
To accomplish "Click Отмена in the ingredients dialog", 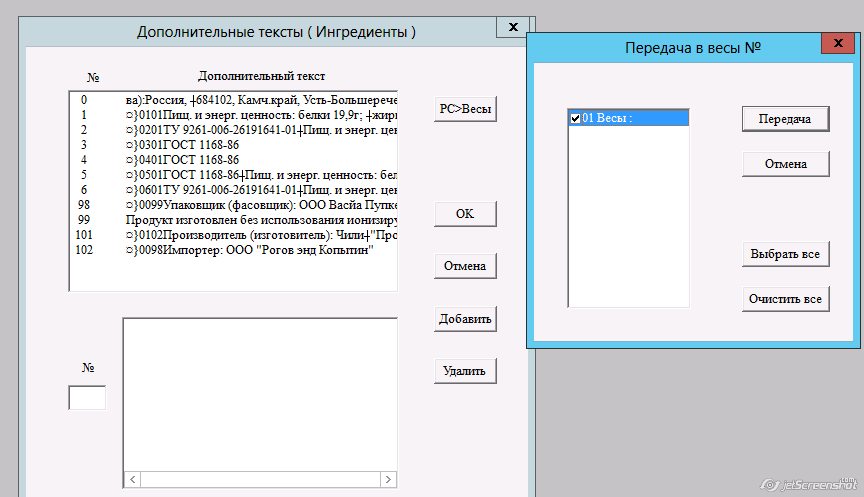I will coord(465,266).
